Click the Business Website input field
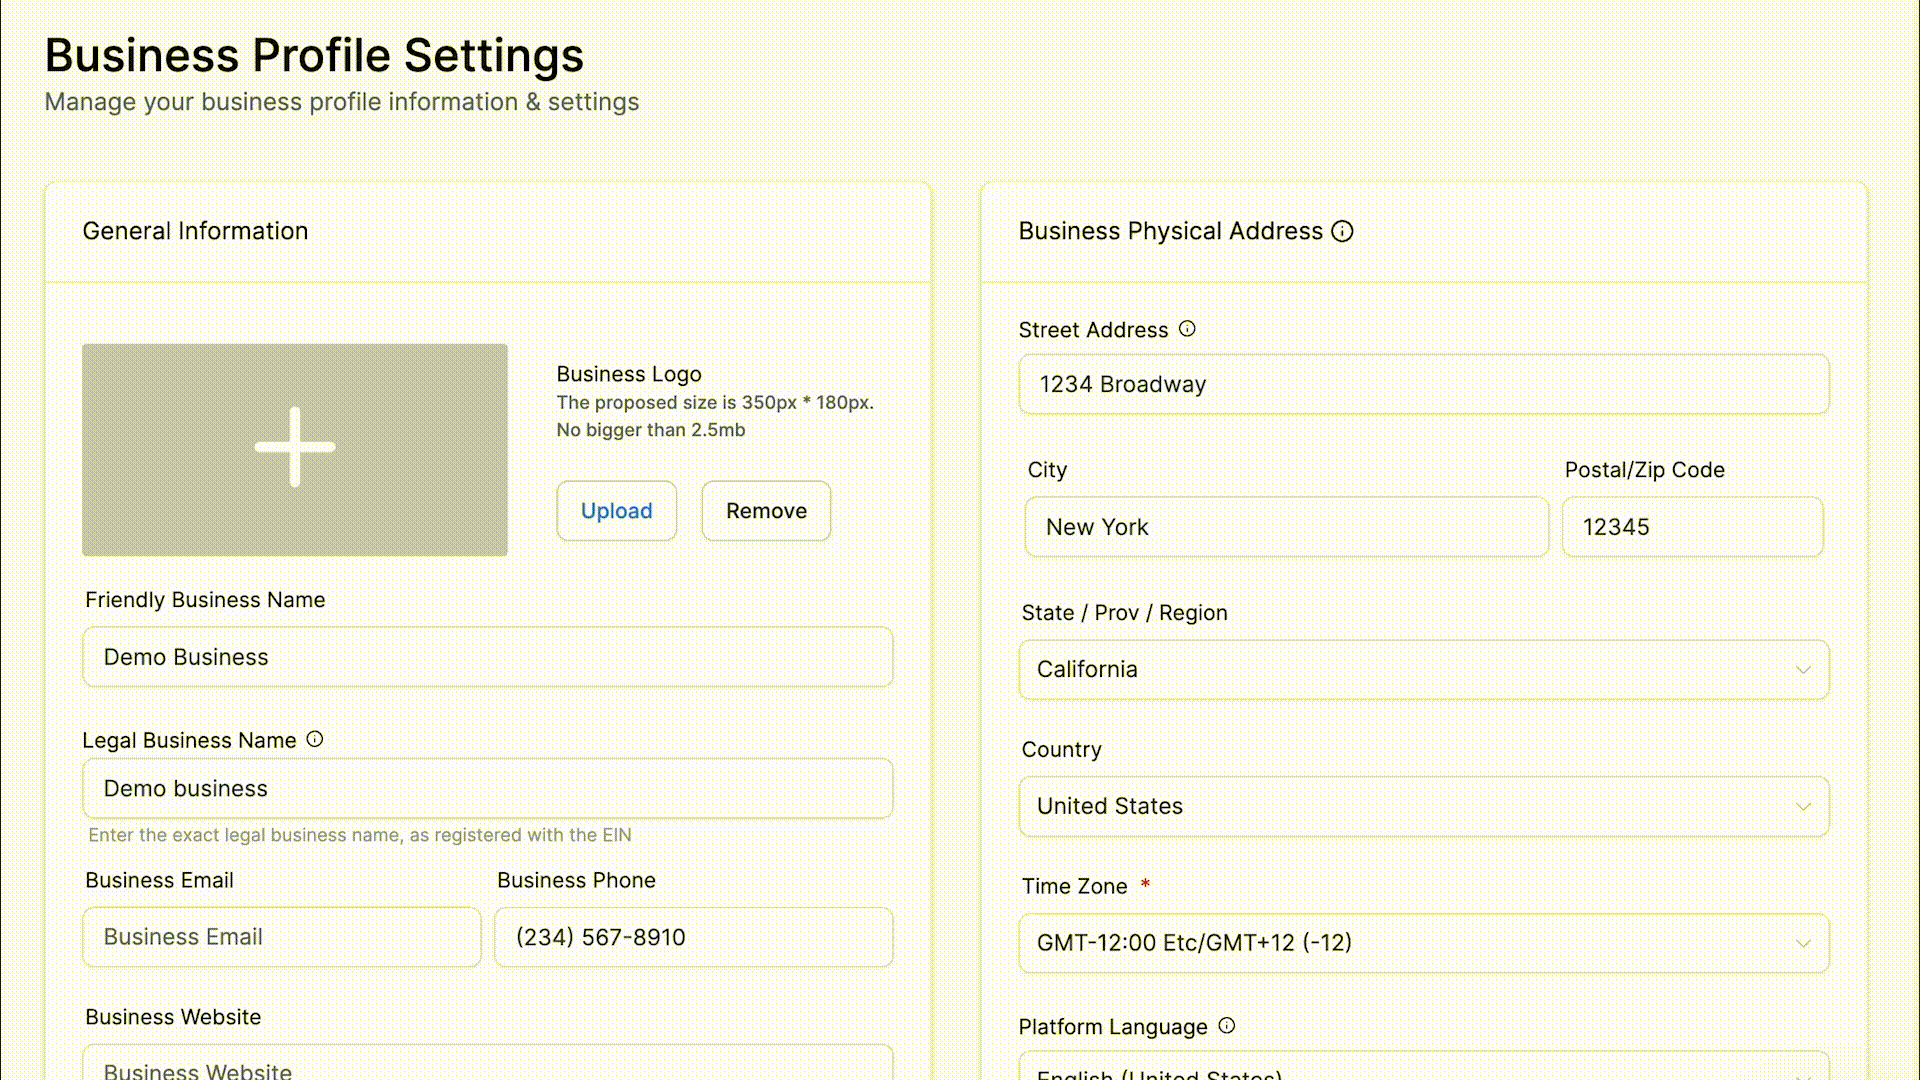1920x1080 pixels. 487,1066
